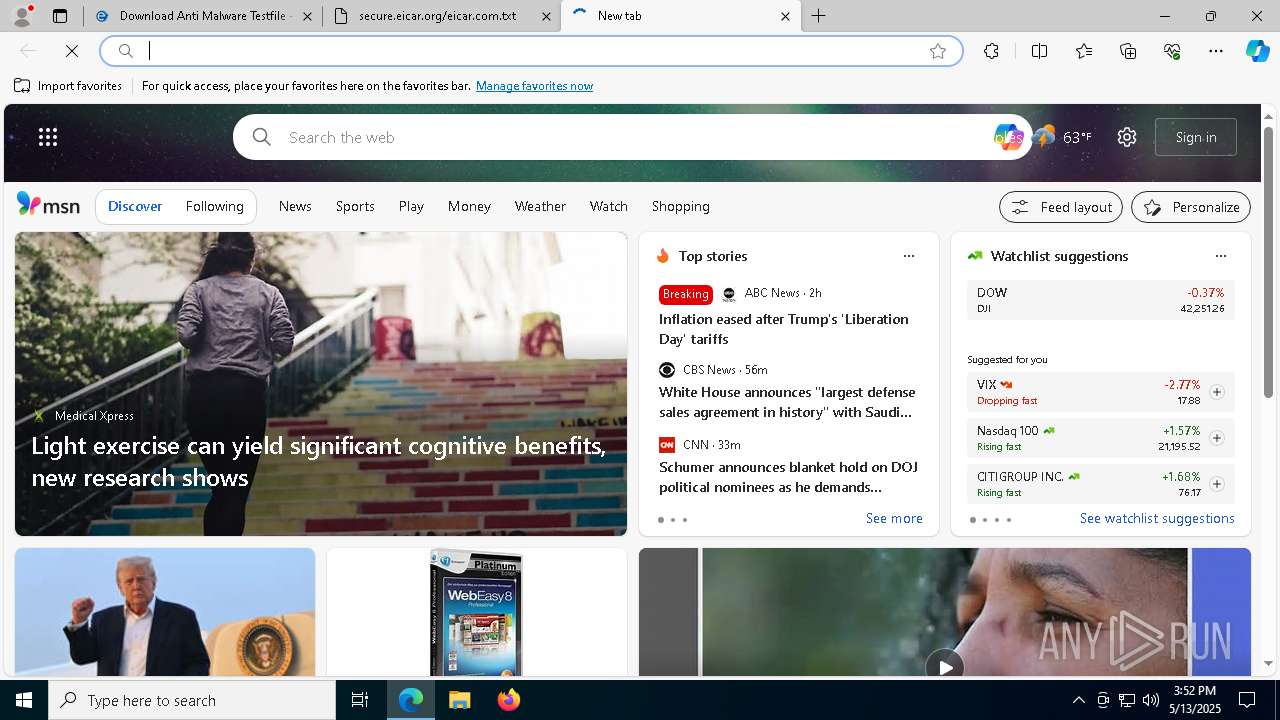Open the MSN apps grid launcher
Screen dimensions: 1280x720
click(48, 137)
